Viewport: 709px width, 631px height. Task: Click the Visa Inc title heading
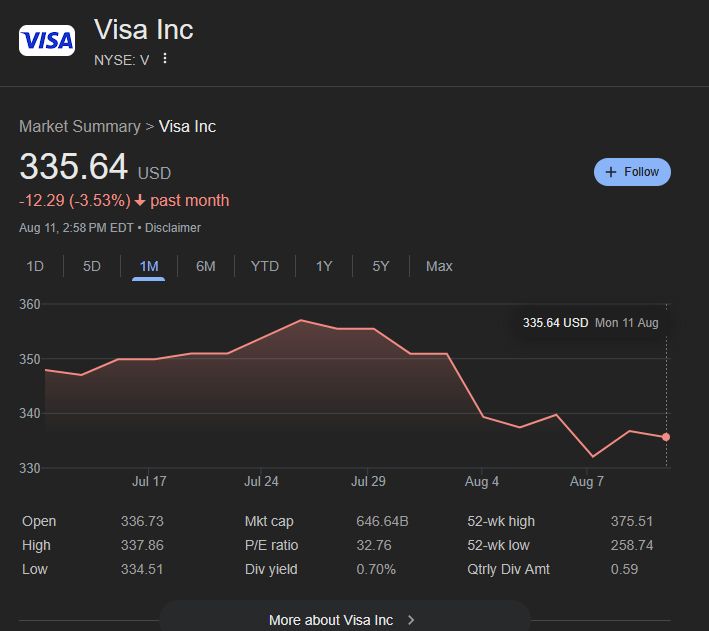(x=144, y=30)
